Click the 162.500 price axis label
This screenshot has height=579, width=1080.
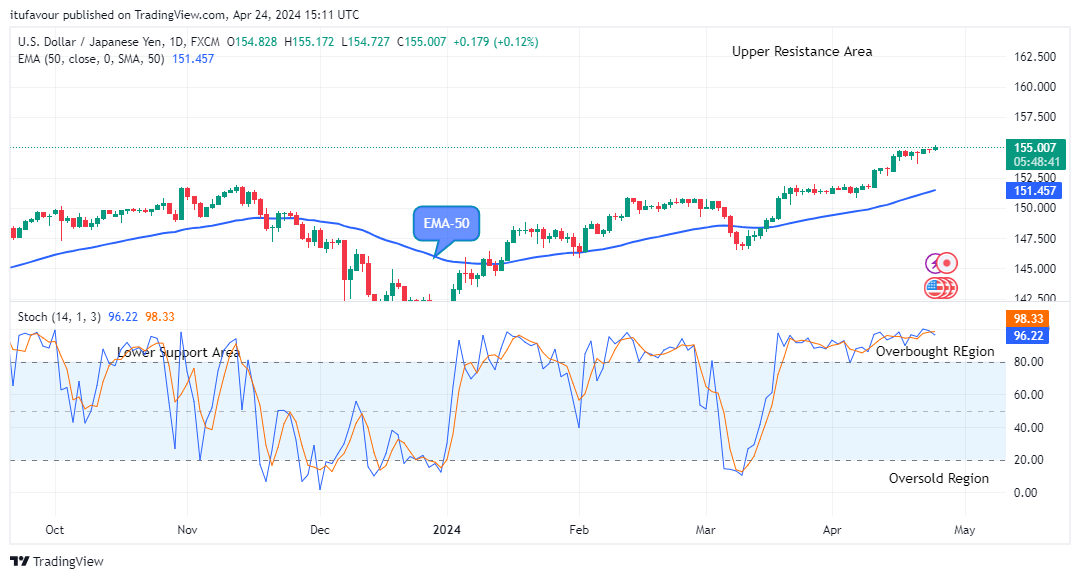[x=1035, y=56]
